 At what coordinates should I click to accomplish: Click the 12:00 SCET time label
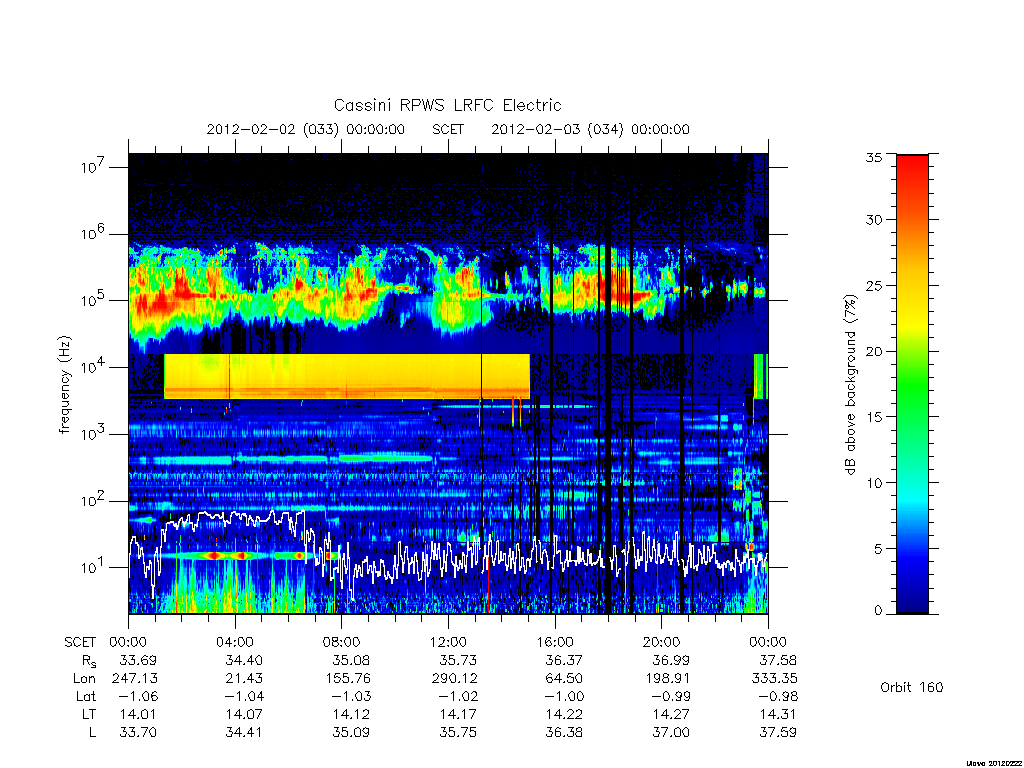click(x=448, y=642)
